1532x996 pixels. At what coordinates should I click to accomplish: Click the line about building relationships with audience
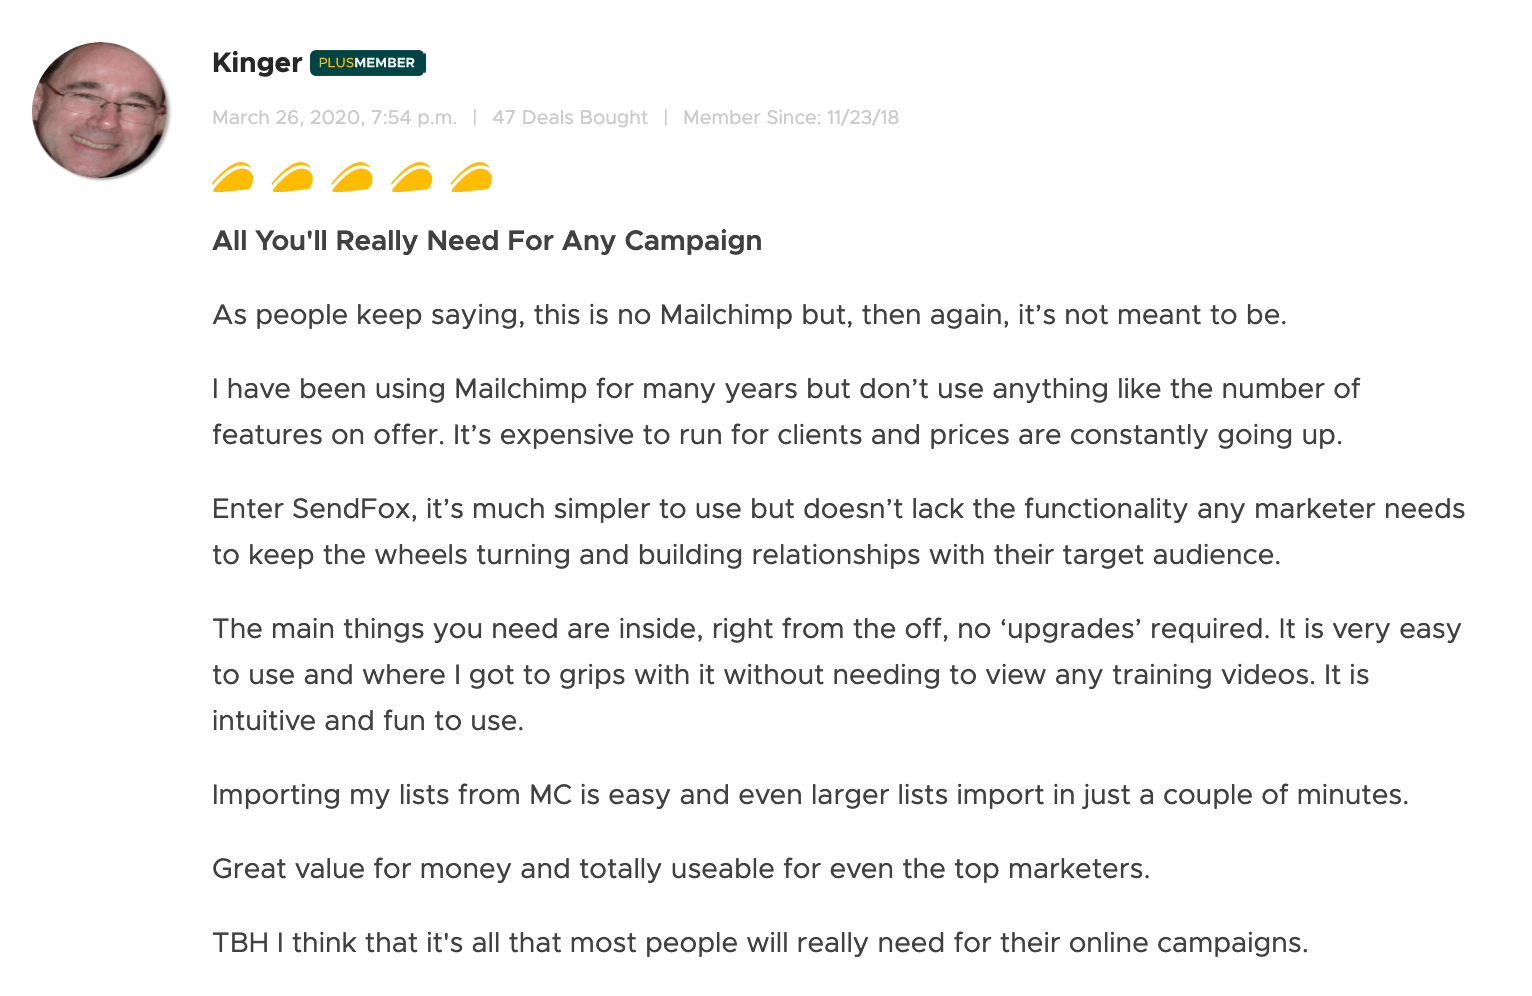[x=746, y=555]
